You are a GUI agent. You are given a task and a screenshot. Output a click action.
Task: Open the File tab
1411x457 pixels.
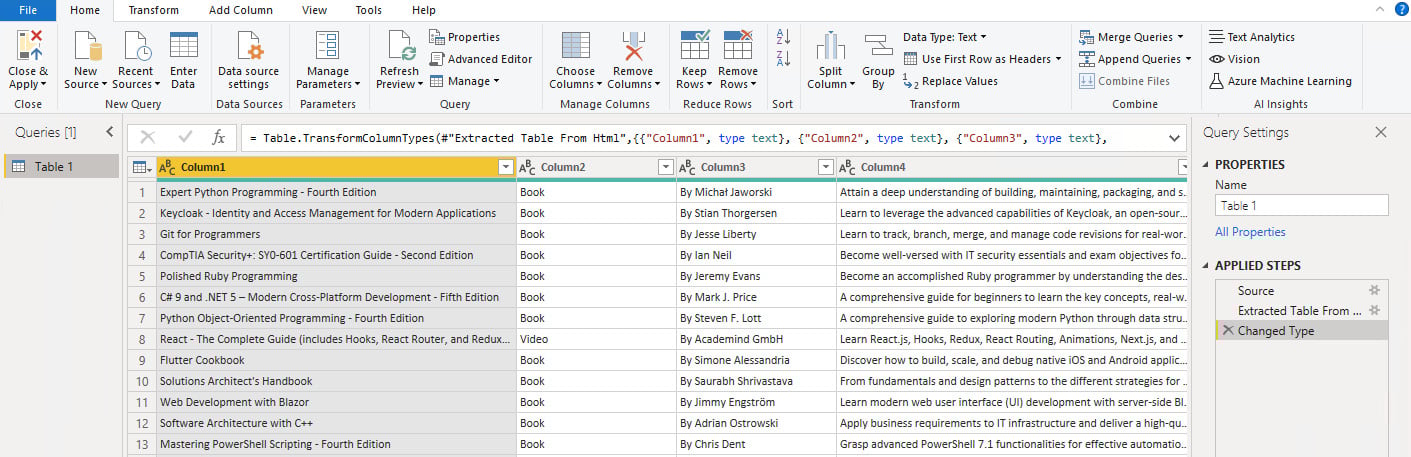click(x=28, y=10)
